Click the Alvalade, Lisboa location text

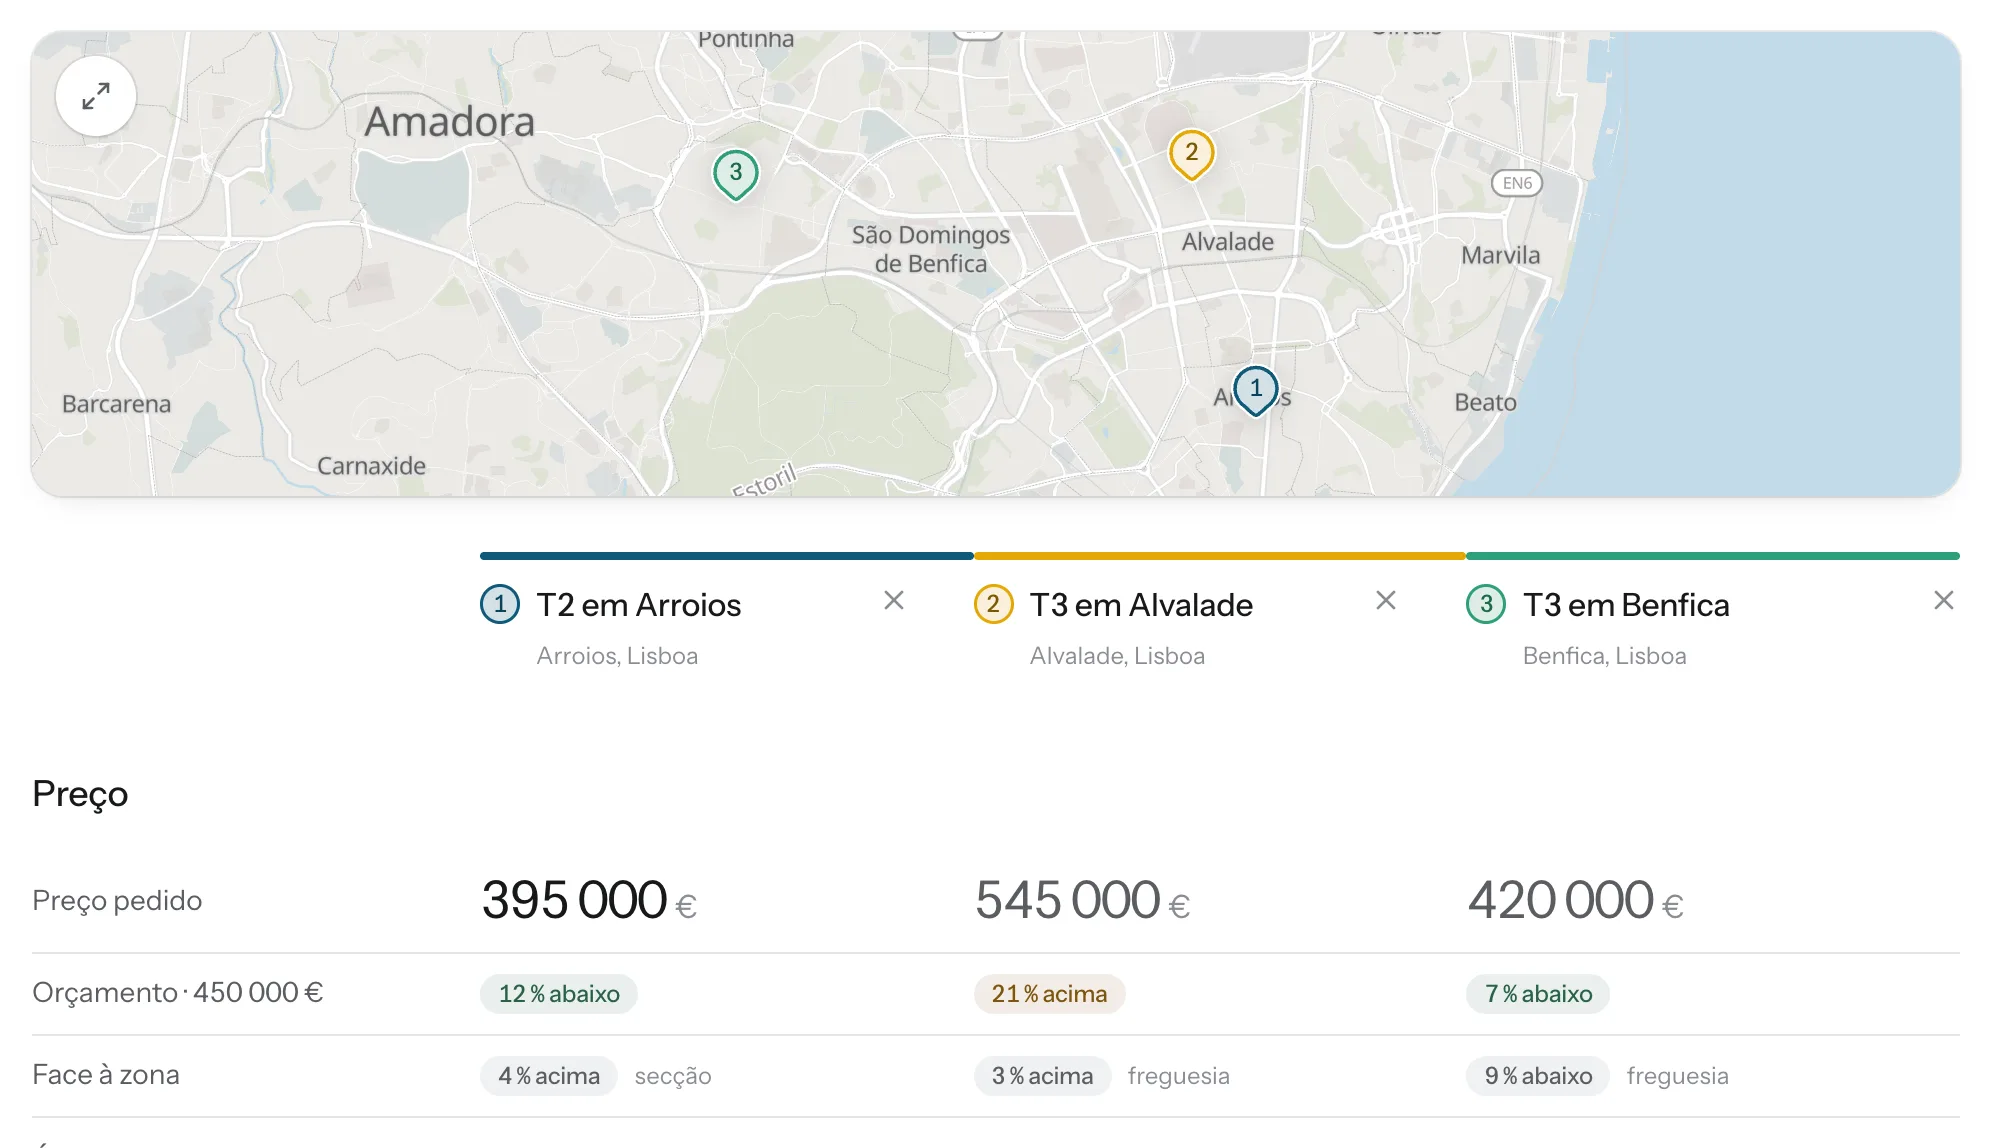1117,656
